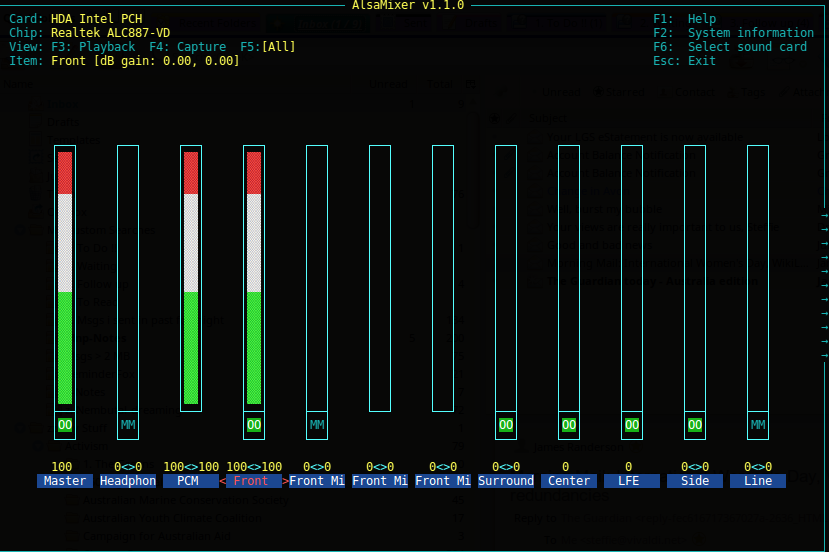
Task: Switch to the F3 Playback view
Action: click(x=92, y=47)
